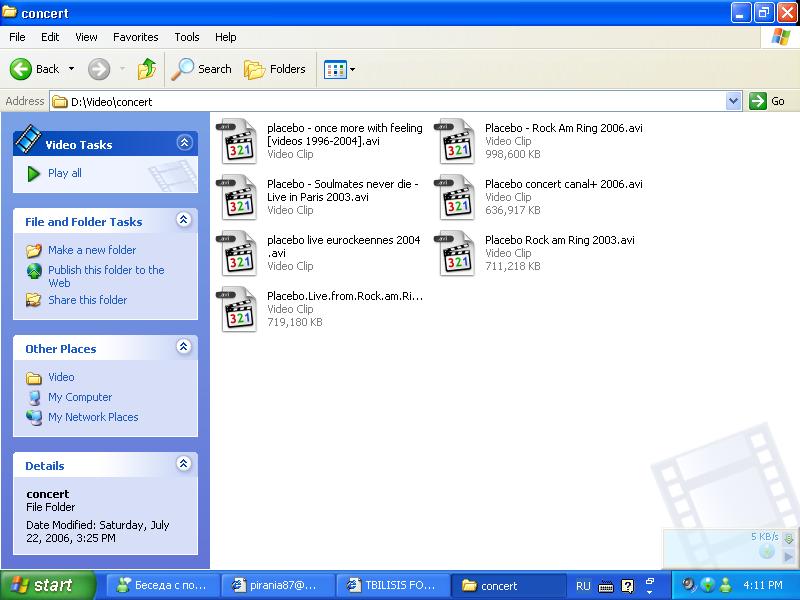This screenshot has width=800, height=600.
Task: Collapse the Other Places panel
Action: tap(184, 347)
